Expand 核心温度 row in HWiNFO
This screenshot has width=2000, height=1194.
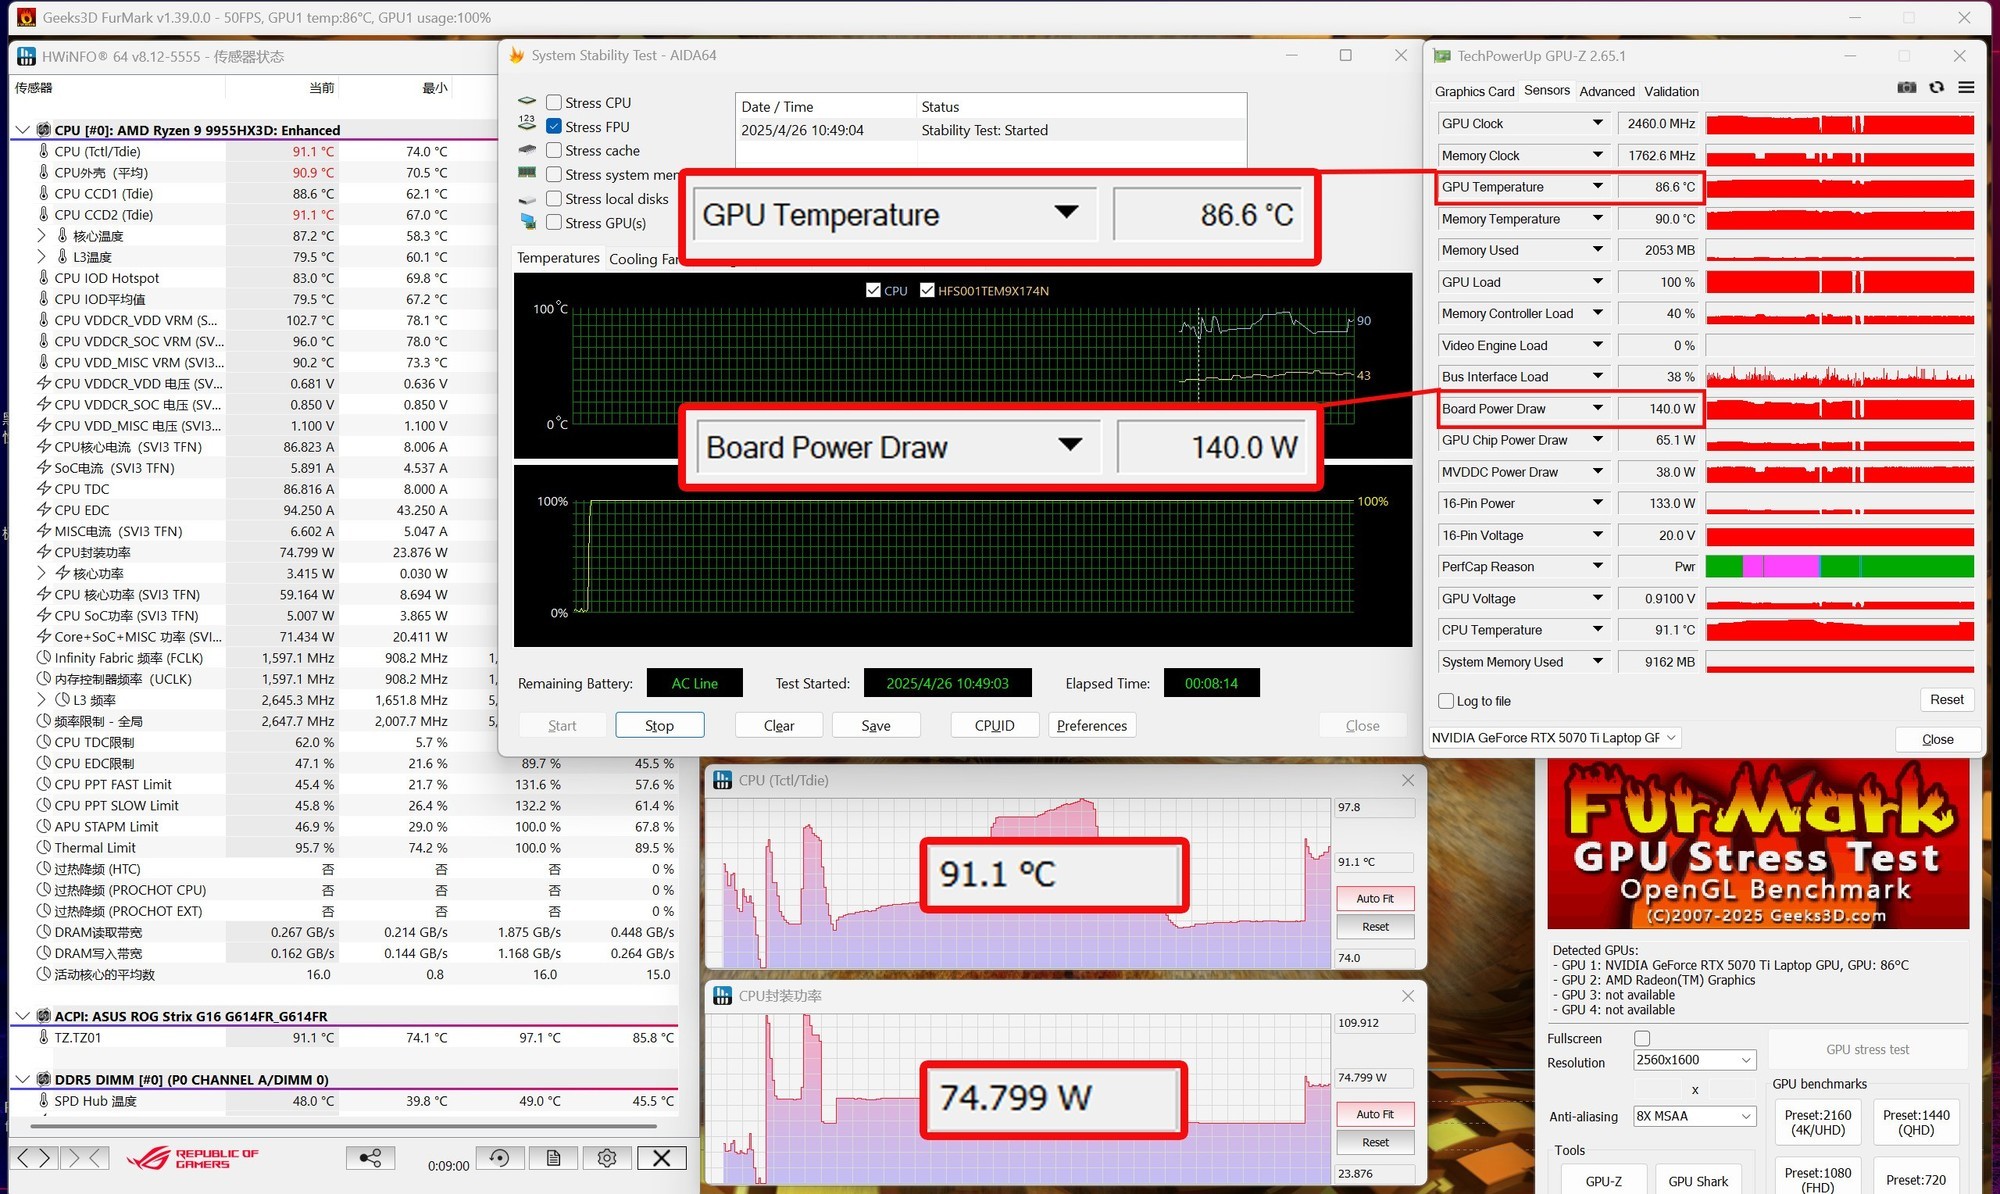(x=41, y=236)
